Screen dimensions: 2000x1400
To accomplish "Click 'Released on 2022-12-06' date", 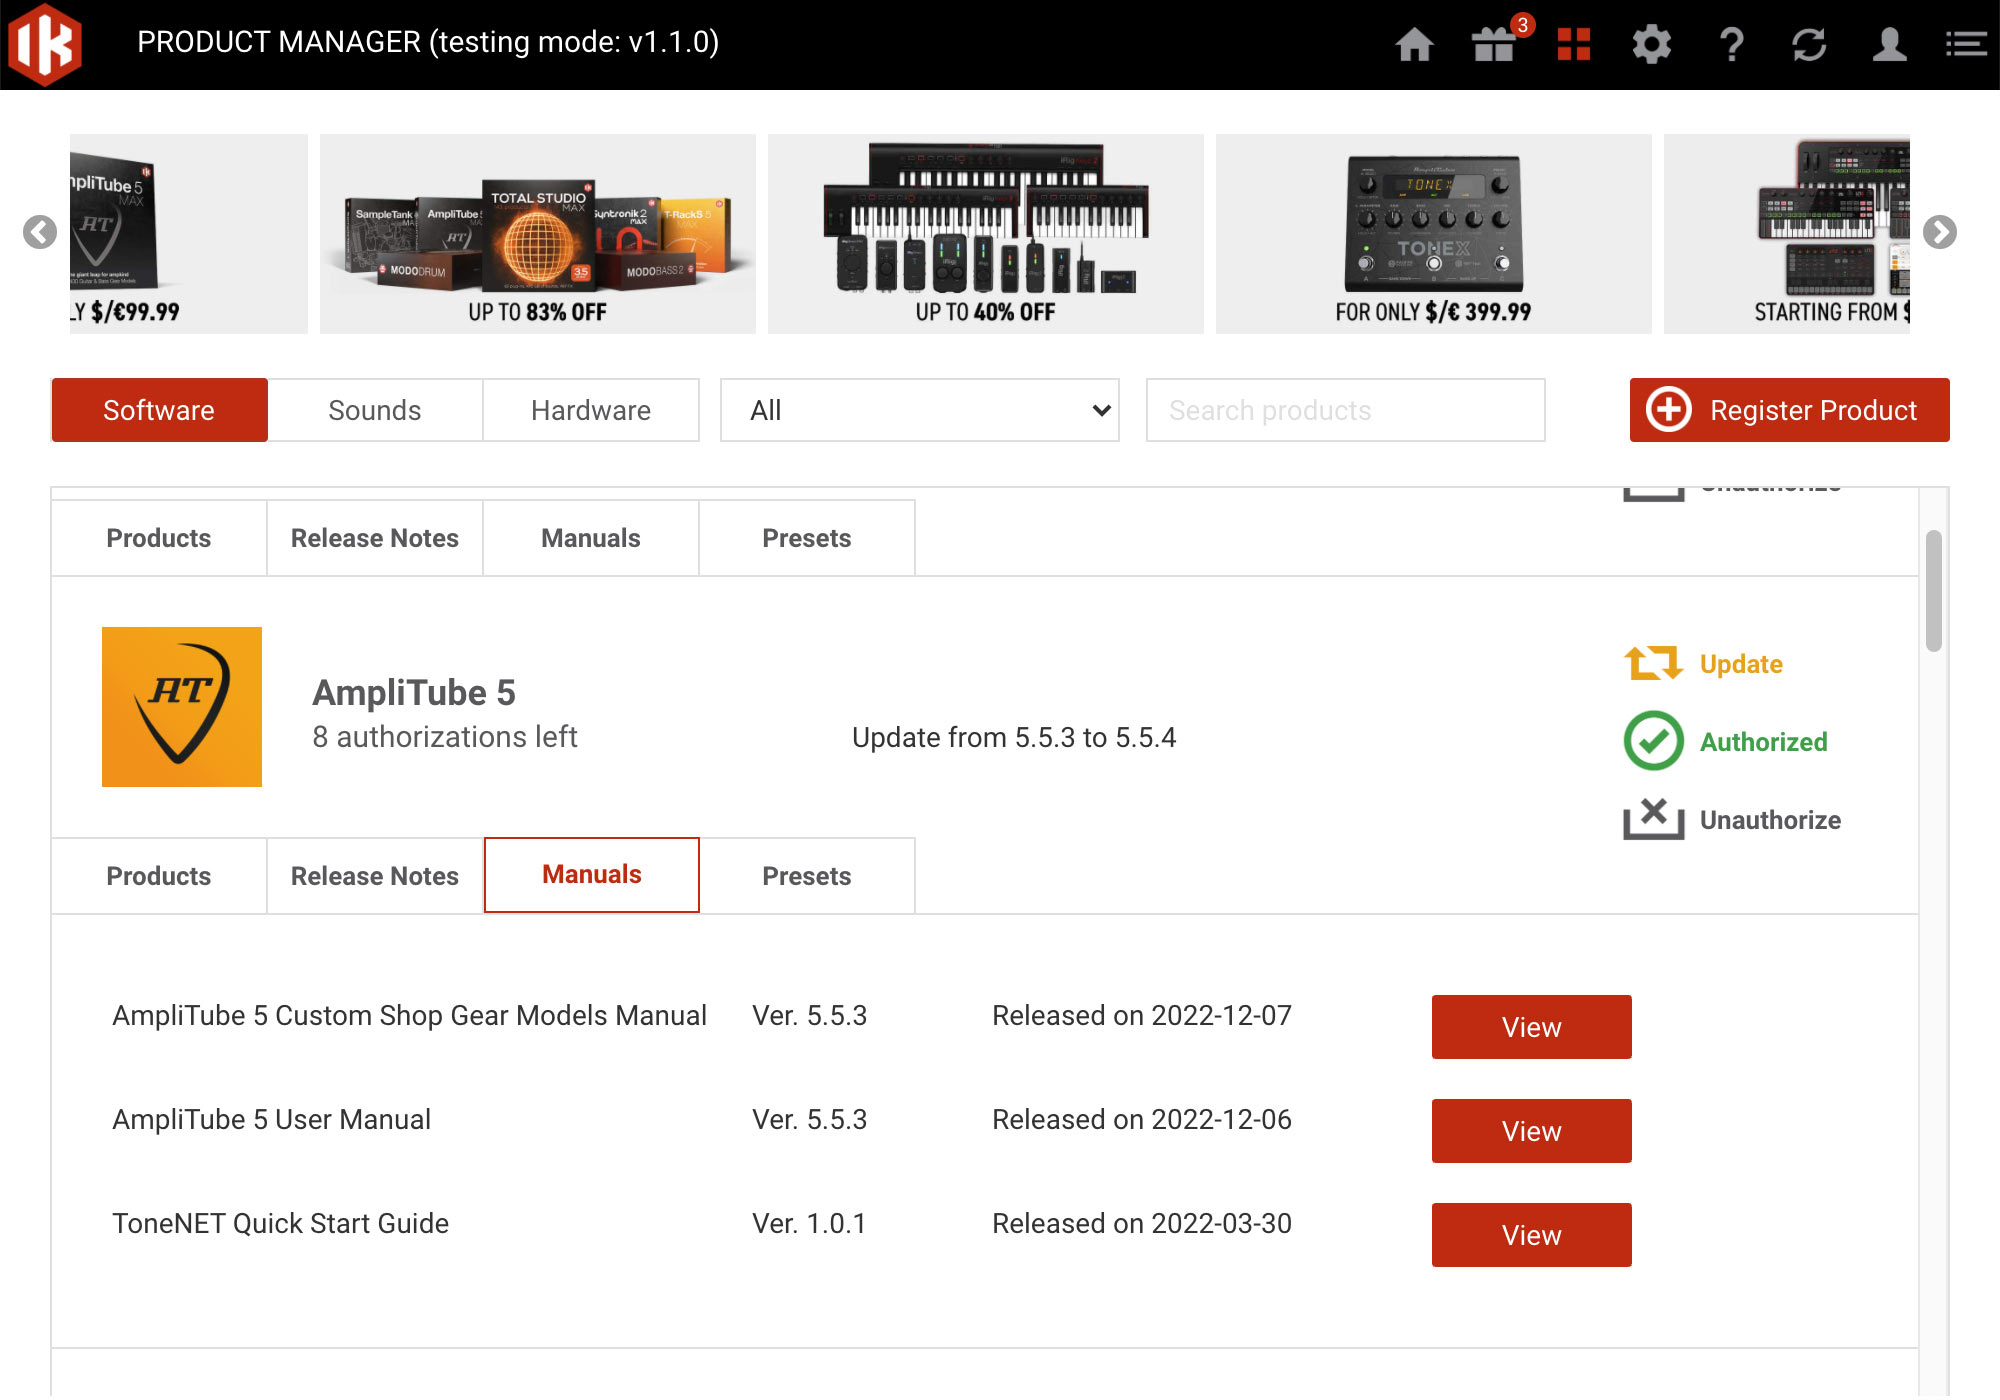I will (x=1142, y=1119).
